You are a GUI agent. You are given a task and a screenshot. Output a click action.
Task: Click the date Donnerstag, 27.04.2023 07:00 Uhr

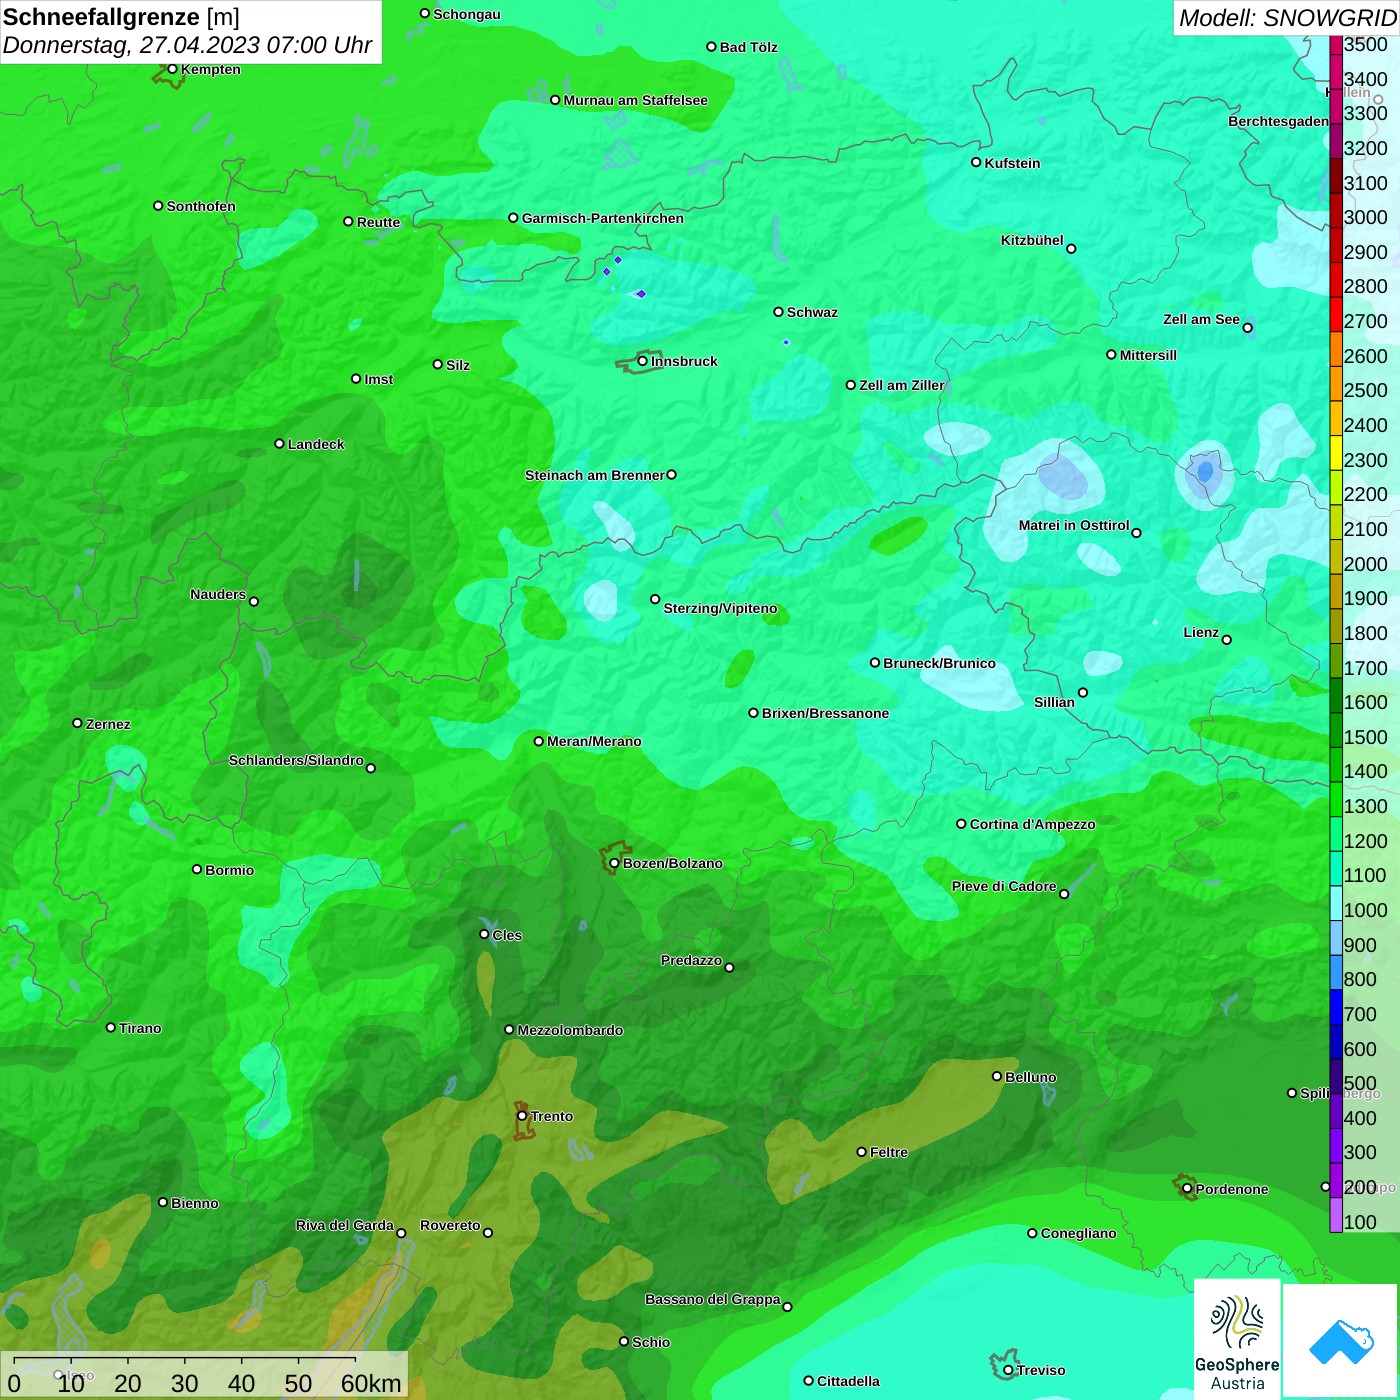click(187, 45)
